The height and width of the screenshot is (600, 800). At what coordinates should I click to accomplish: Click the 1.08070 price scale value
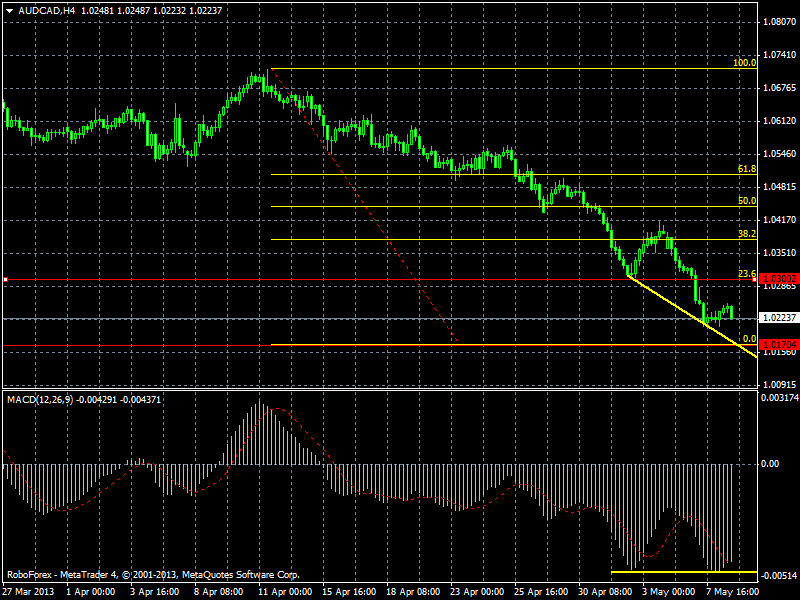coord(779,22)
